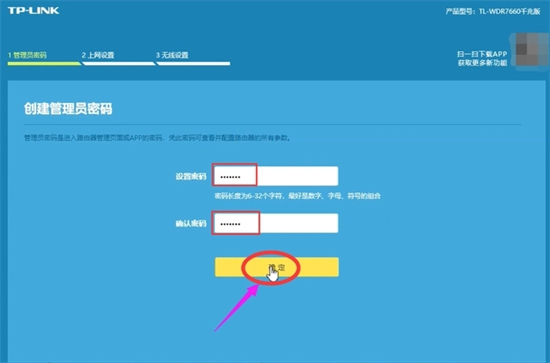Go to step 3 无线设置

tap(172, 55)
